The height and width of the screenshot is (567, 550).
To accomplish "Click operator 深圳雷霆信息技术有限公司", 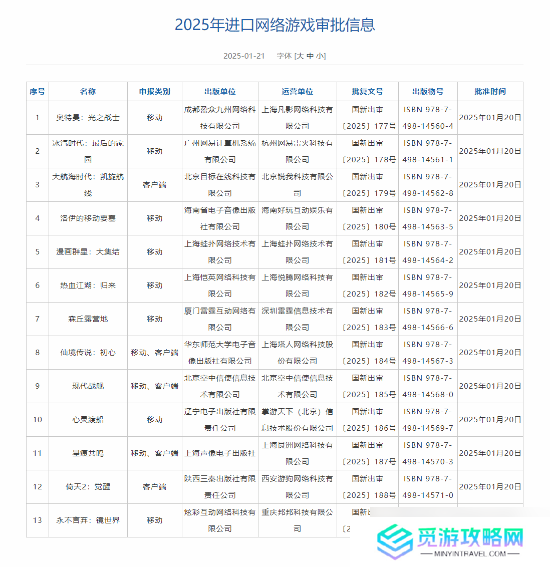I will pos(297,319).
